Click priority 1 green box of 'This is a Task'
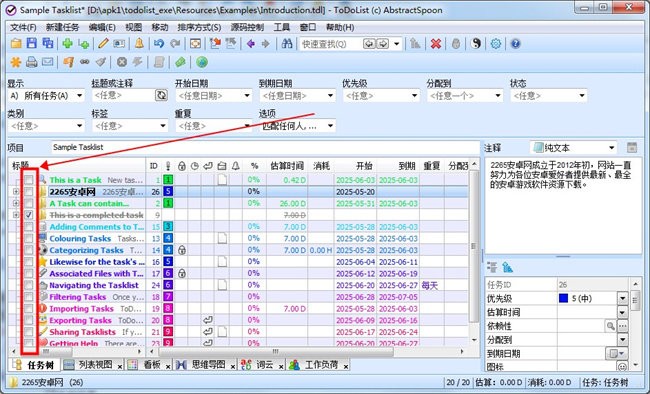This screenshot has height=394, width=650. 167,180
